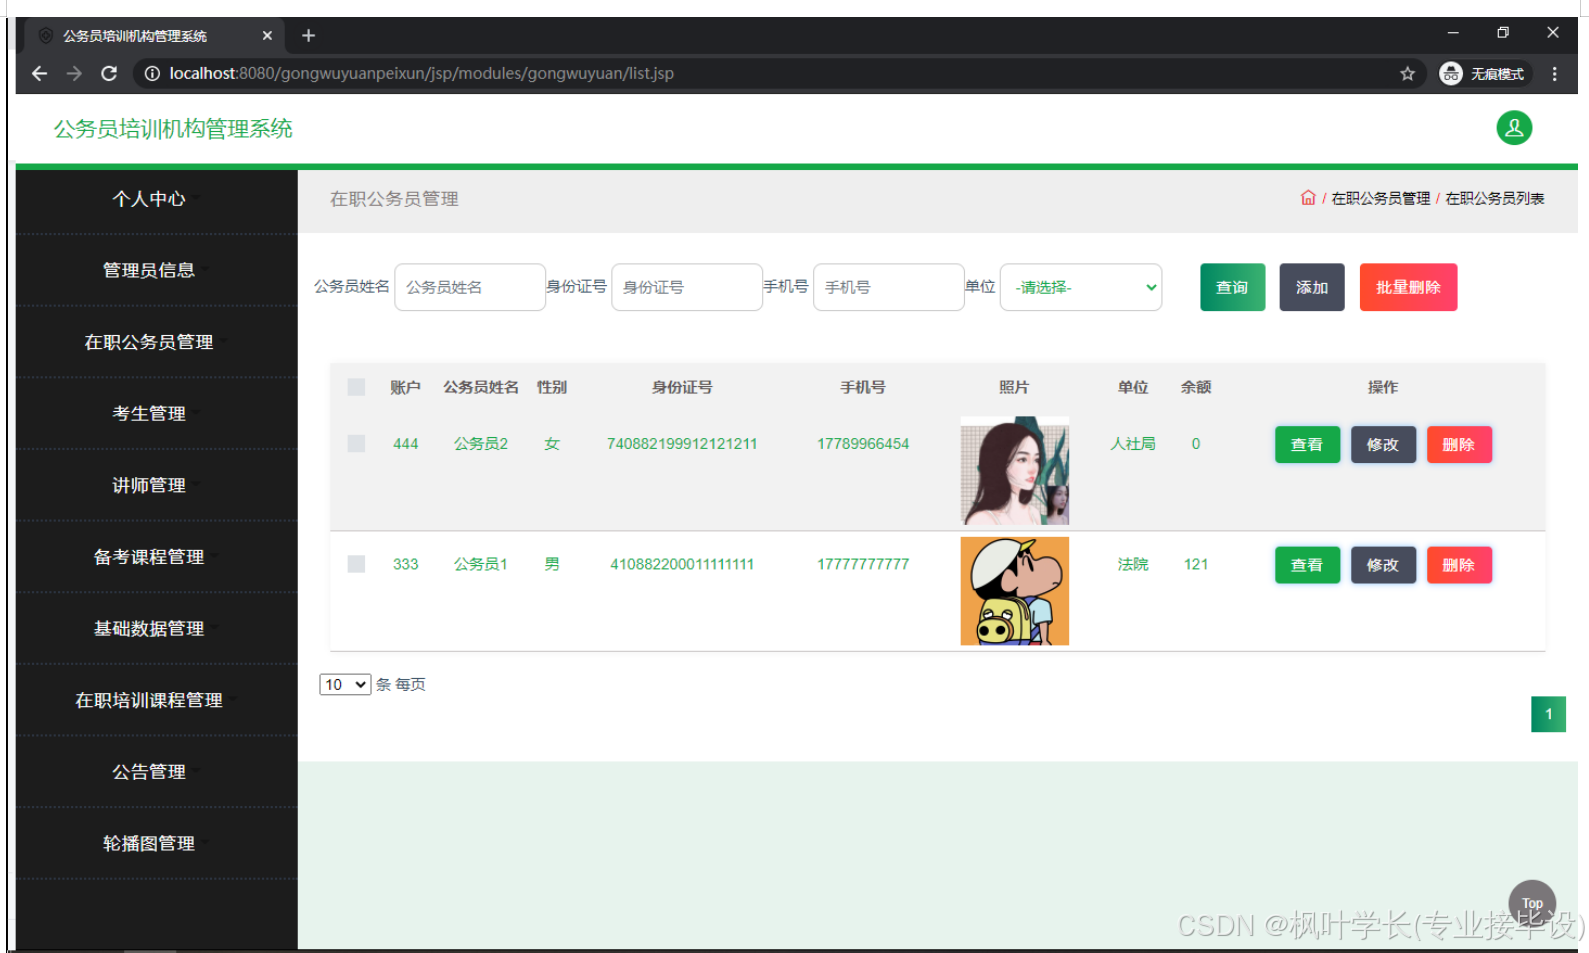The image size is (1589, 953).
Task: Click 查看 for 公务员1
Action: 1307,565
